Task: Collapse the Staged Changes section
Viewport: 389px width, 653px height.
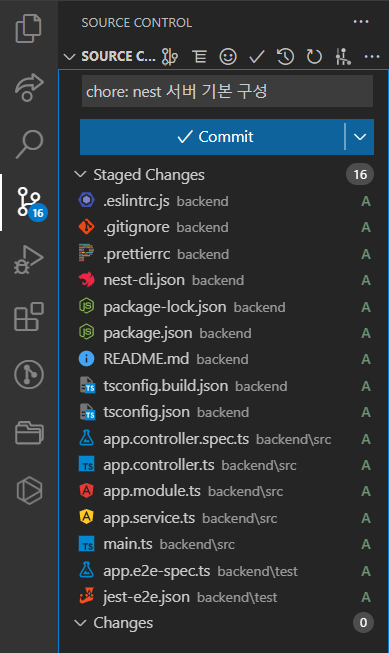Action: pos(80,174)
